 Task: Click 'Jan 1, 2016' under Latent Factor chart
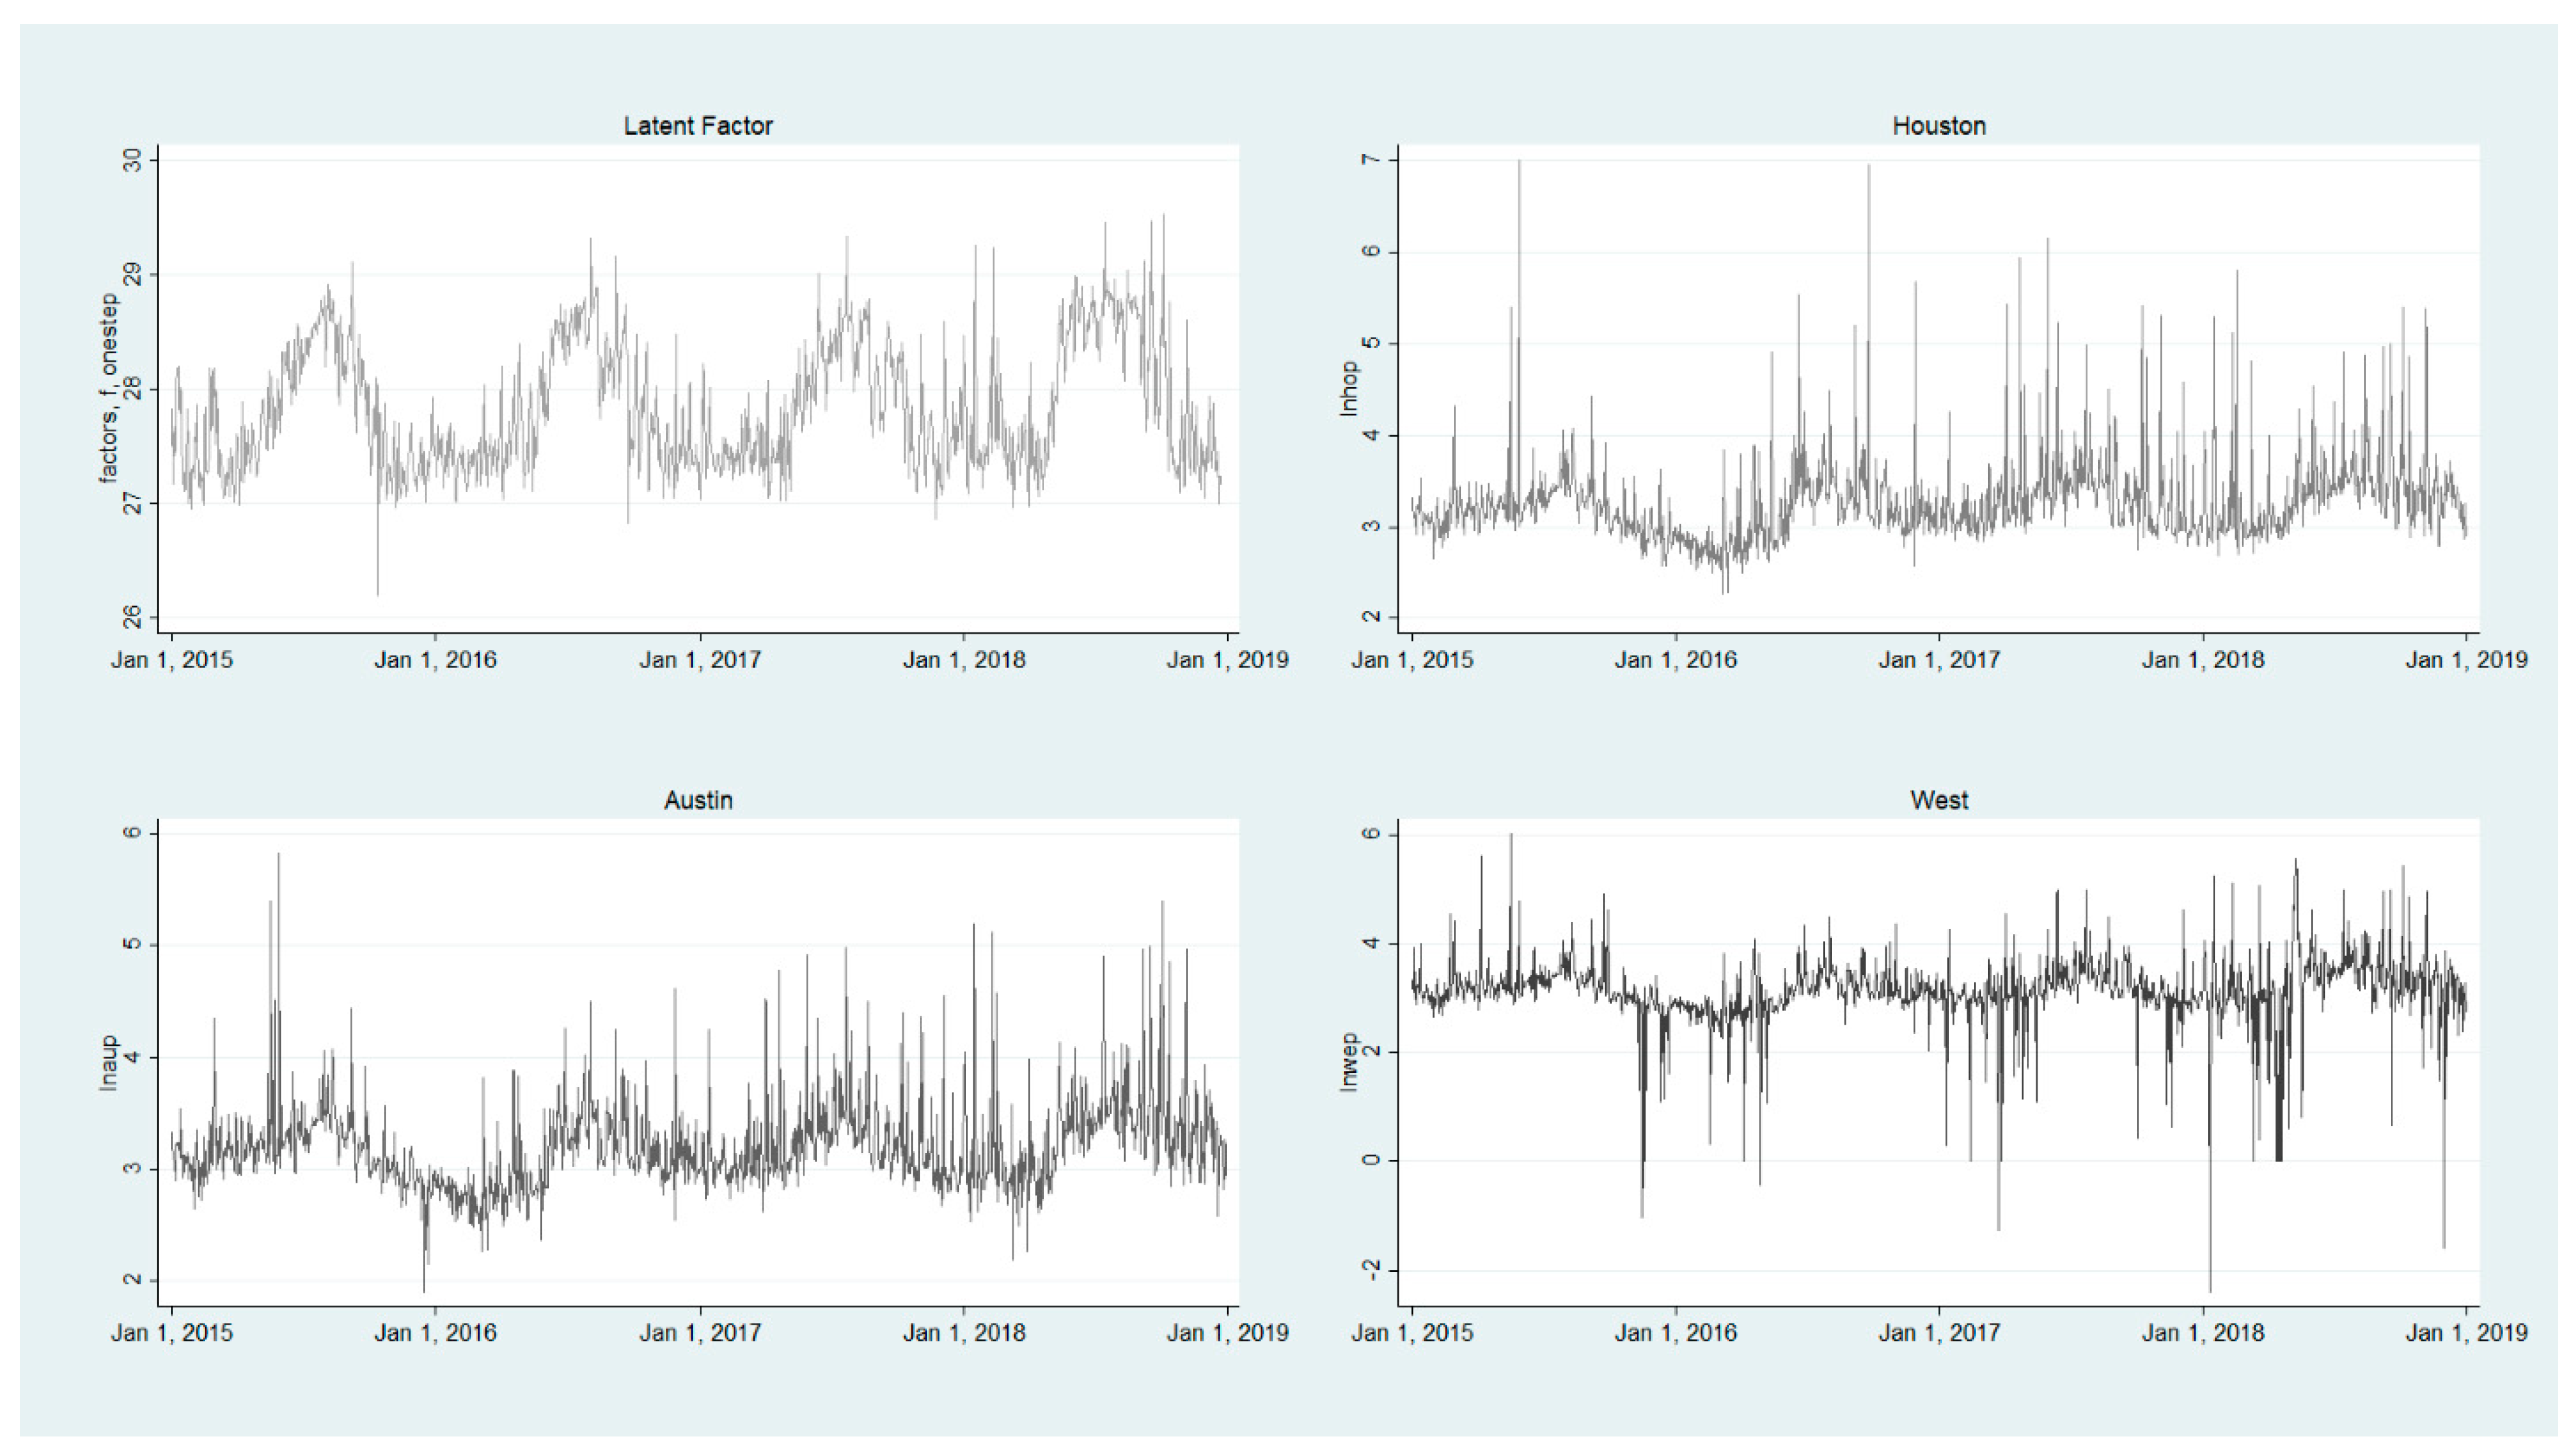click(435, 660)
